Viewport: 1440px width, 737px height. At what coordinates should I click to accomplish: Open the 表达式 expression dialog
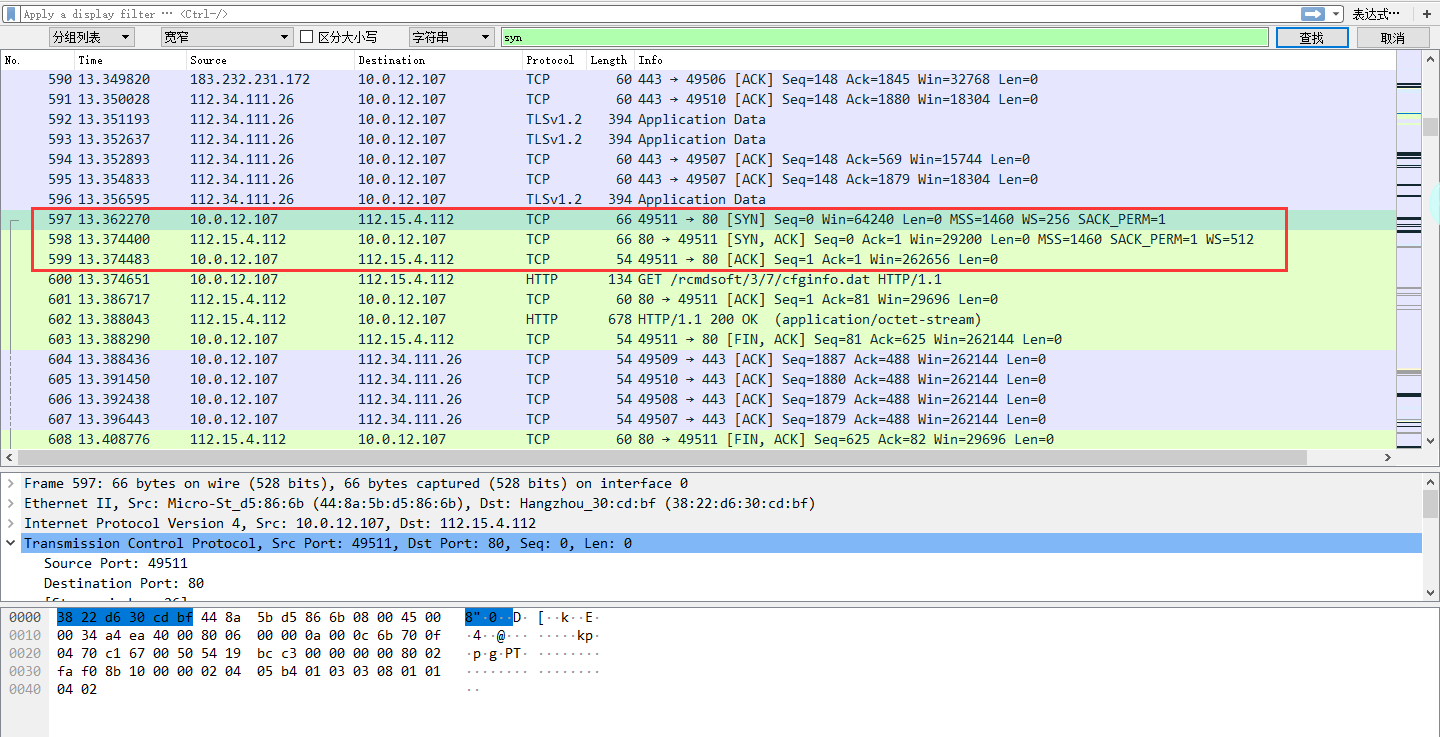(1377, 14)
